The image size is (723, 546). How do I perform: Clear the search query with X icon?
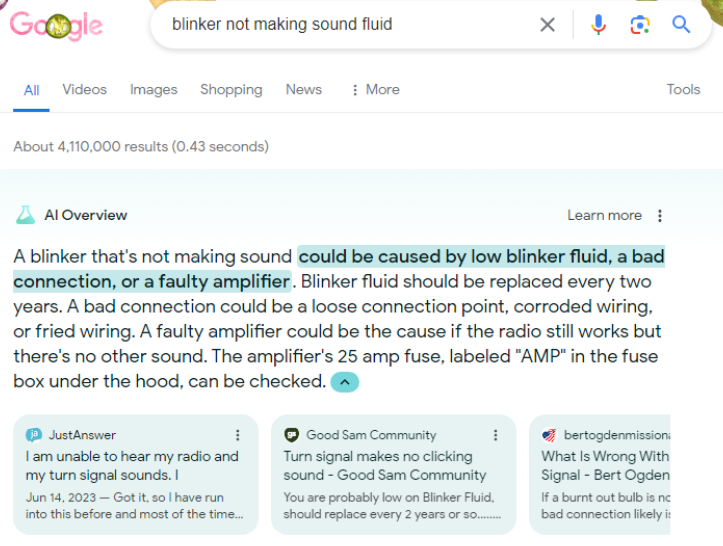pos(547,24)
